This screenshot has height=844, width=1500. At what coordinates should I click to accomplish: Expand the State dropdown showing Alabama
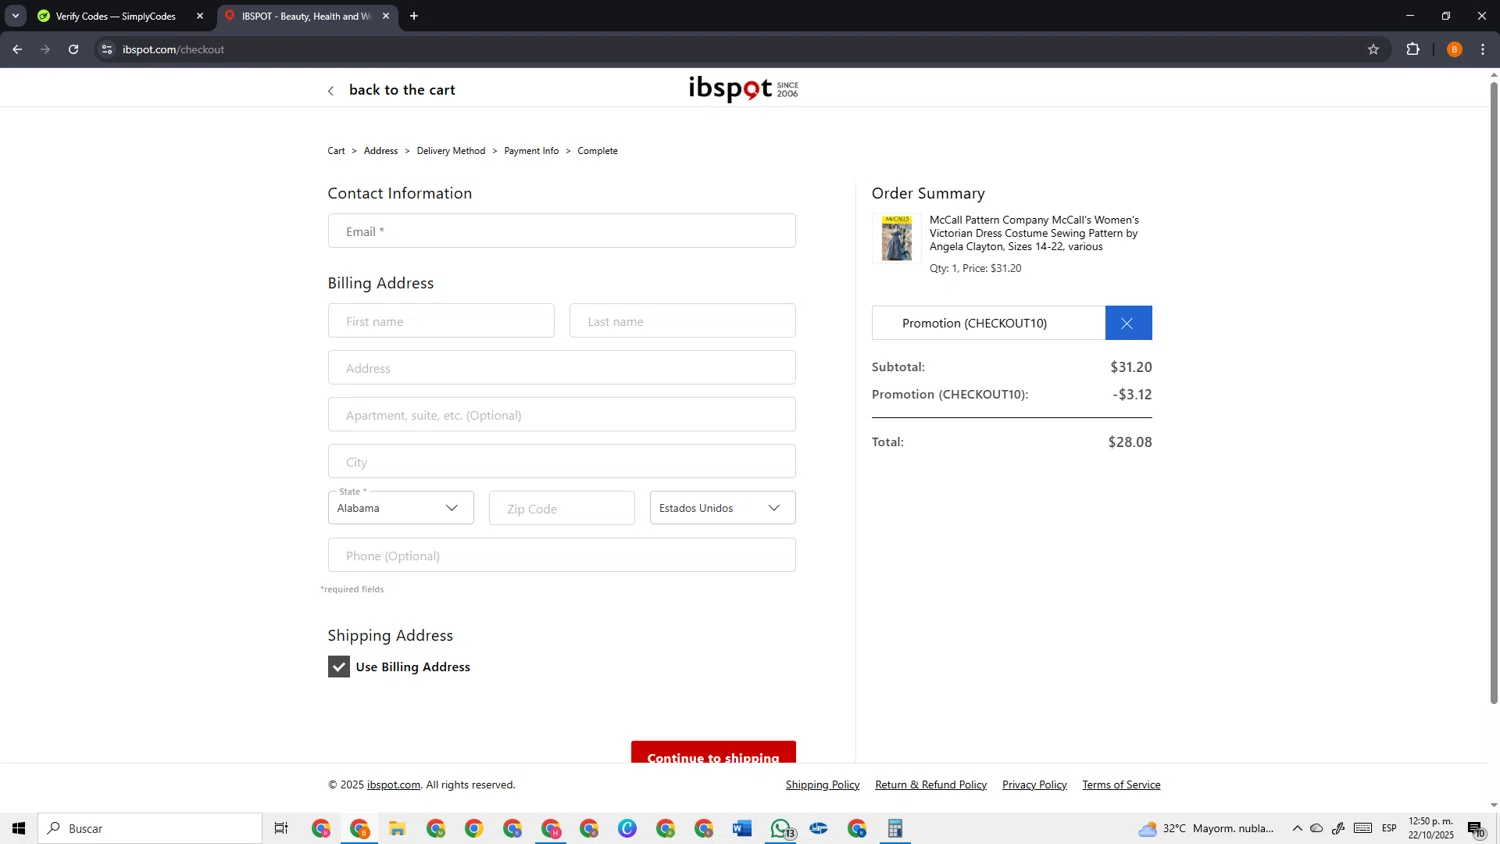tap(400, 508)
